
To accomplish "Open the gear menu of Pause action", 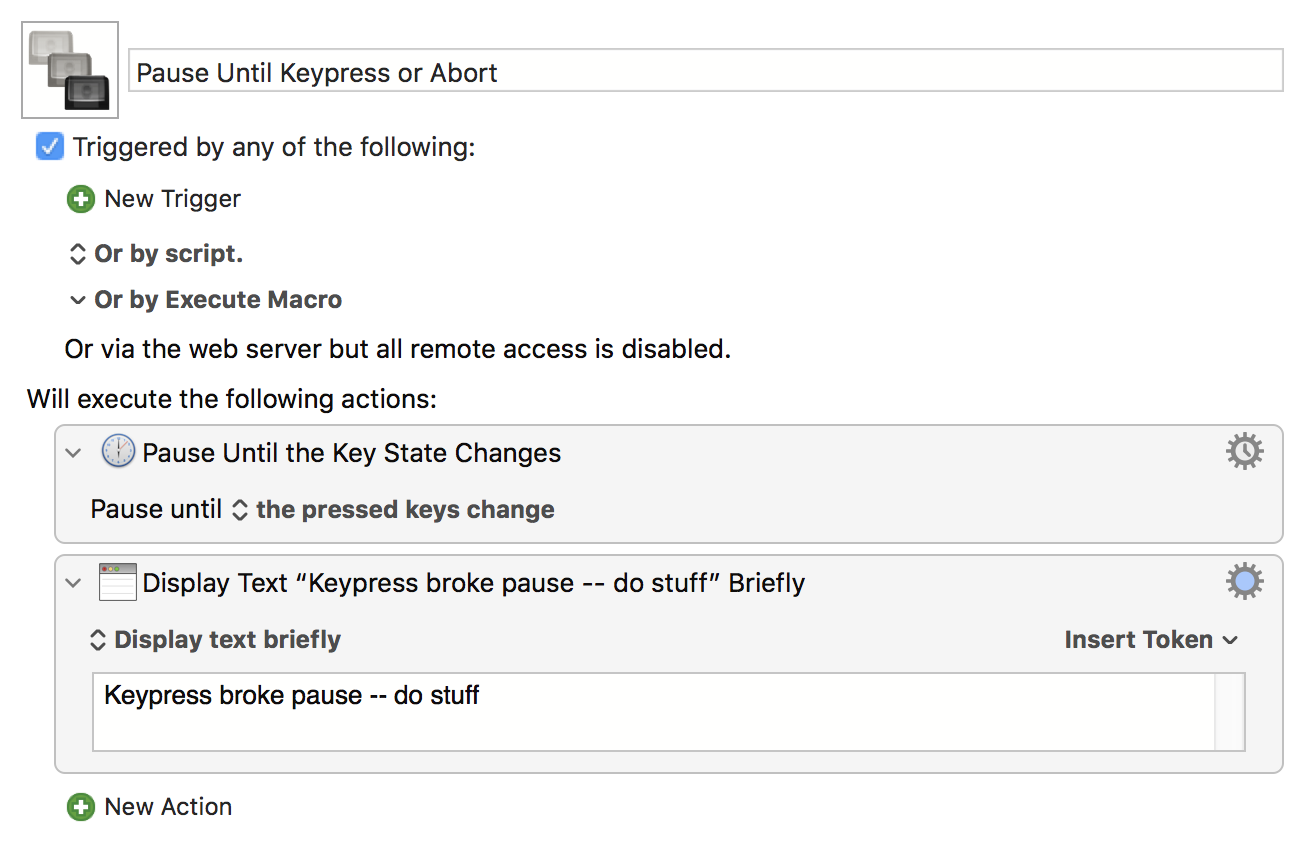I will click(1245, 452).
